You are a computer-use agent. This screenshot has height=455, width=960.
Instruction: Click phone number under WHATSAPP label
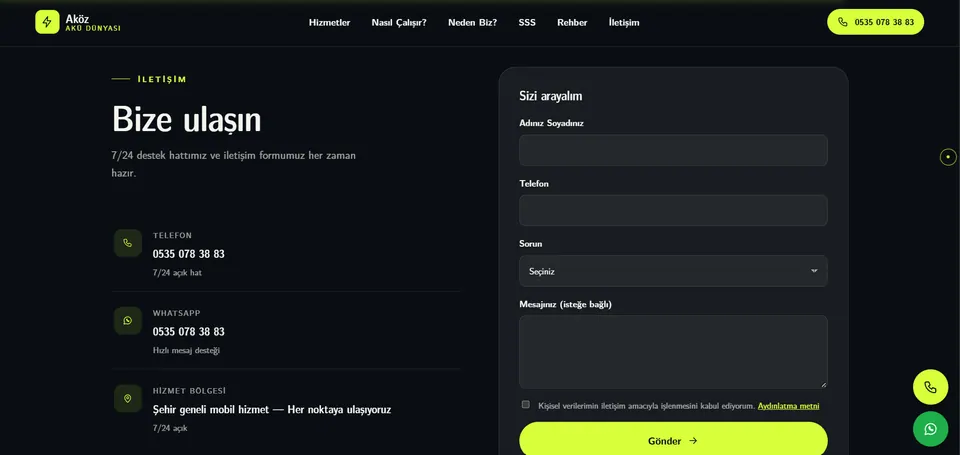pyautogui.click(x=189, y=332)
